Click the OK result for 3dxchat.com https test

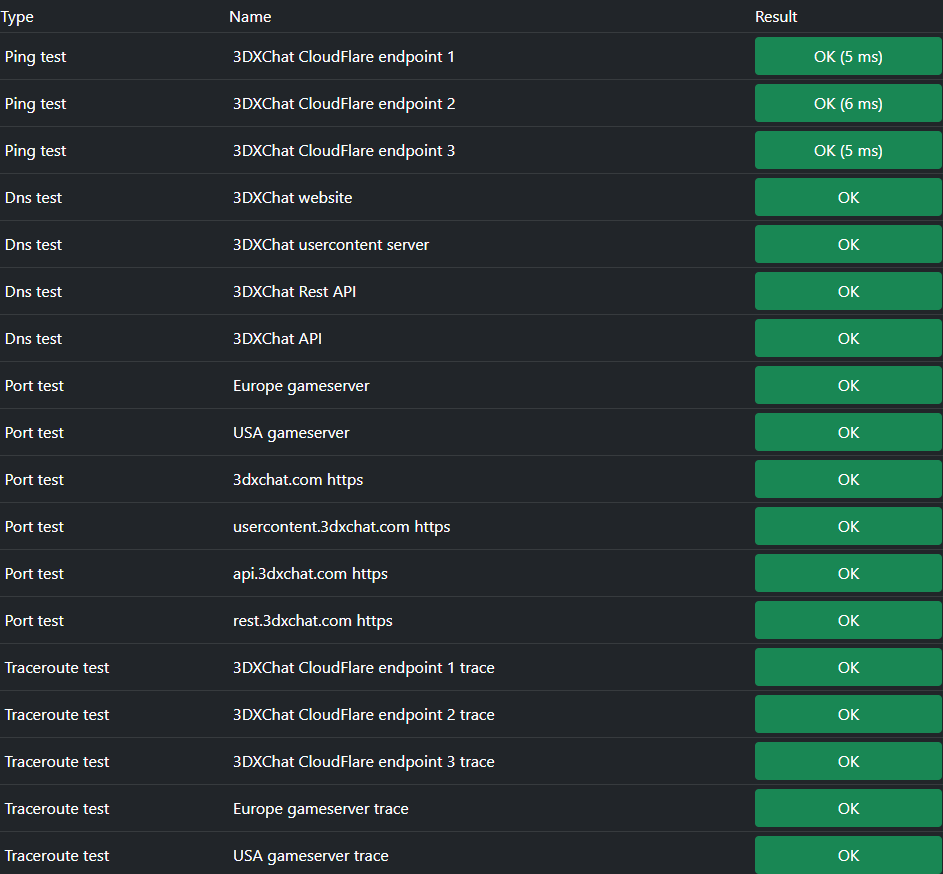[x=847, y=479]
